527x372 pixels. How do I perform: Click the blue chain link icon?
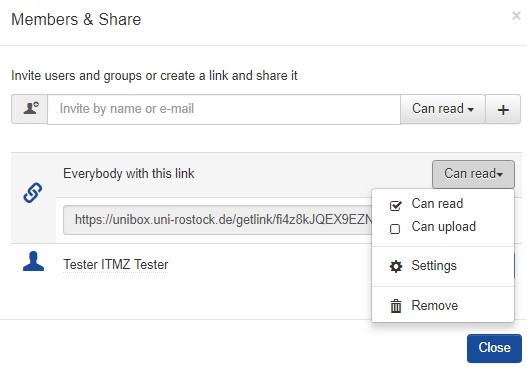[33, 193]
